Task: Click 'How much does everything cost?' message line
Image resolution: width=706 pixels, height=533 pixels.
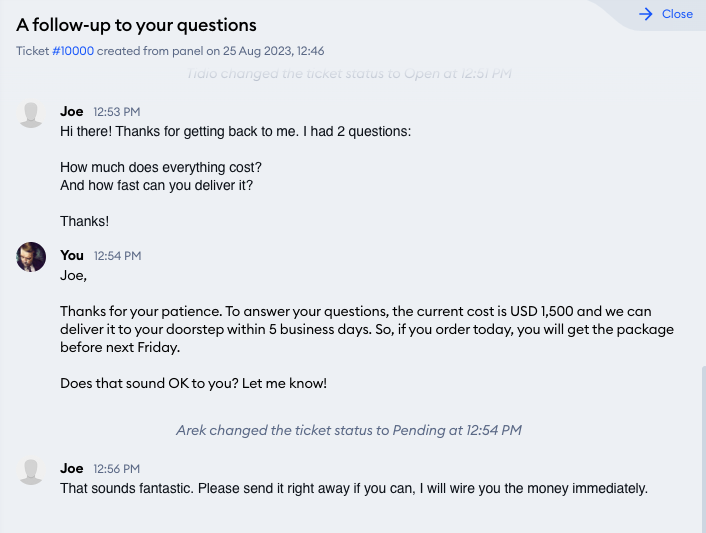Action: click(x=161, y=167)
